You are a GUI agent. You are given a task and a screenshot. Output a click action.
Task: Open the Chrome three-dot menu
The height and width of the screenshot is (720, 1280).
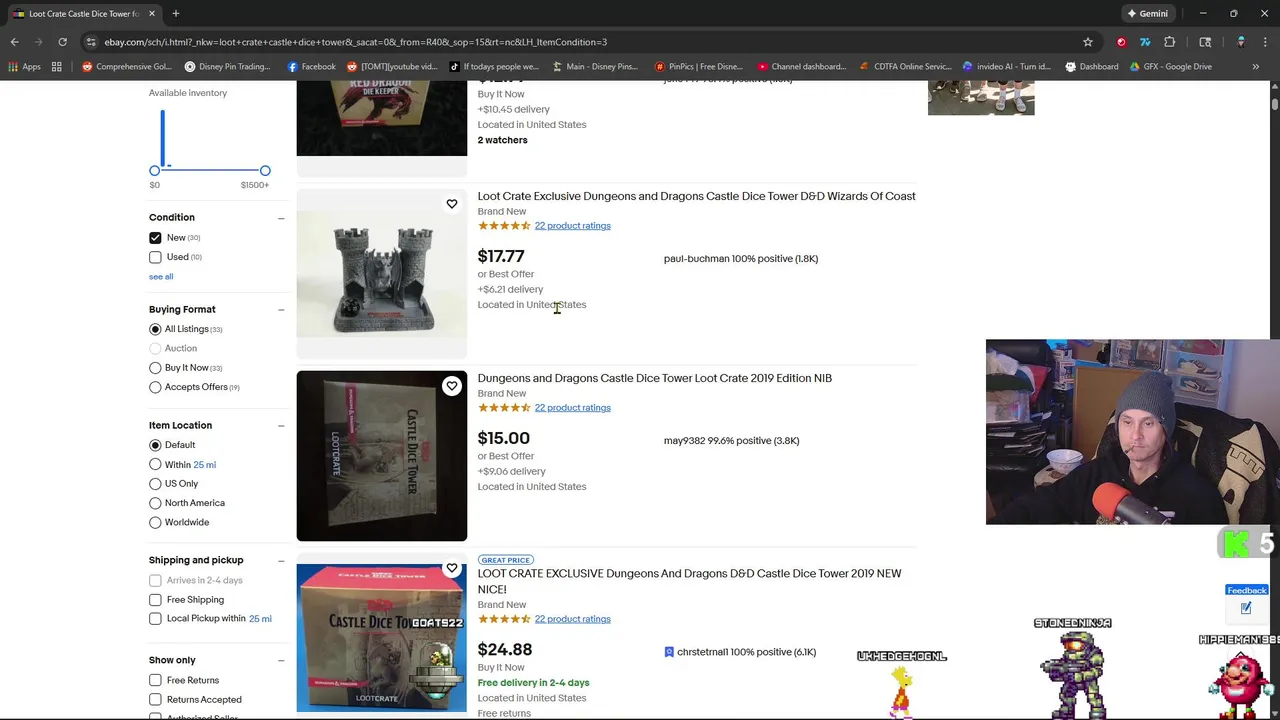[1265, 42]
